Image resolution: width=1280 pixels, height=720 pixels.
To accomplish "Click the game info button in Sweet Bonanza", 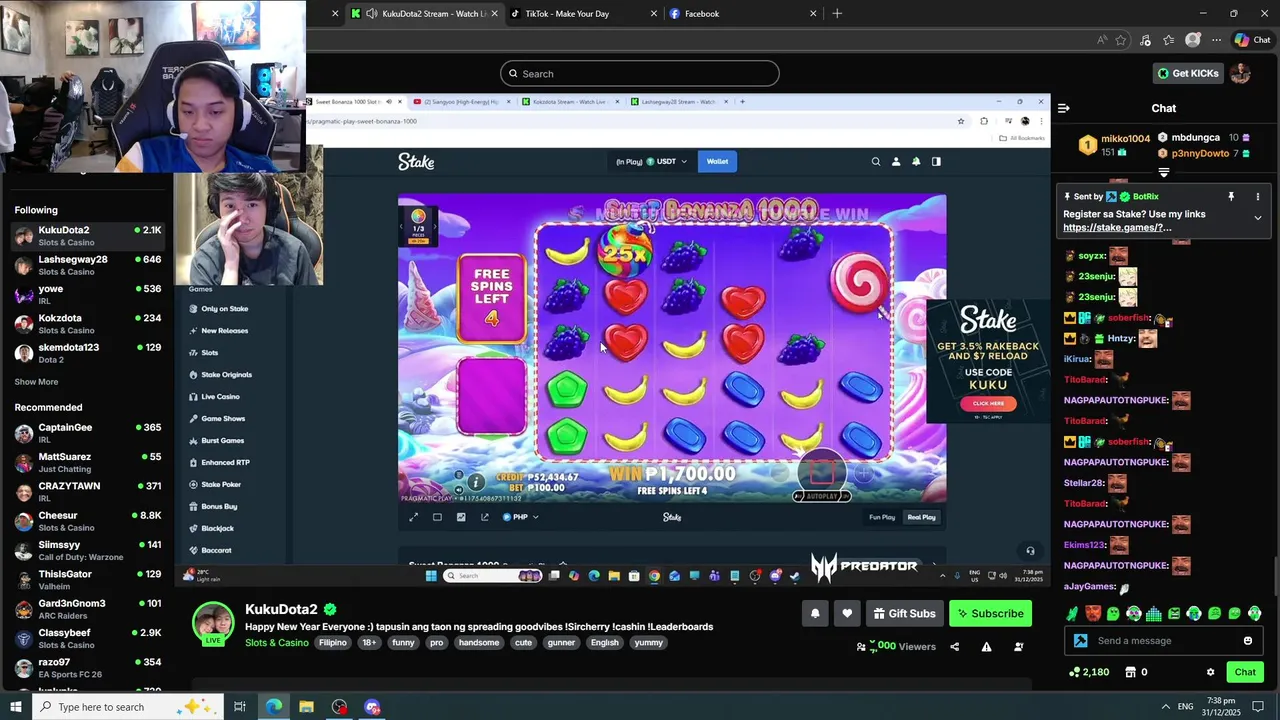I will 476,482.
